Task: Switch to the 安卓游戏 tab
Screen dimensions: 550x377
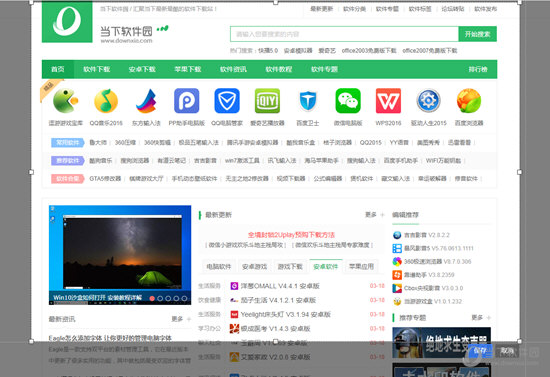Action: [255, 267]
